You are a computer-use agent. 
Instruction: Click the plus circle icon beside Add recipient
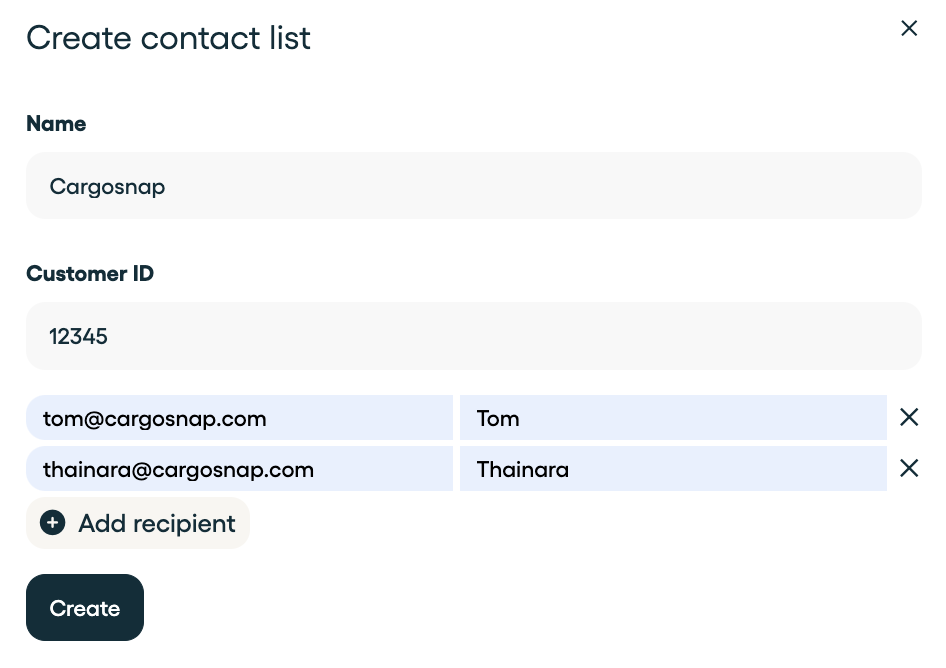[x=52, y=523]
